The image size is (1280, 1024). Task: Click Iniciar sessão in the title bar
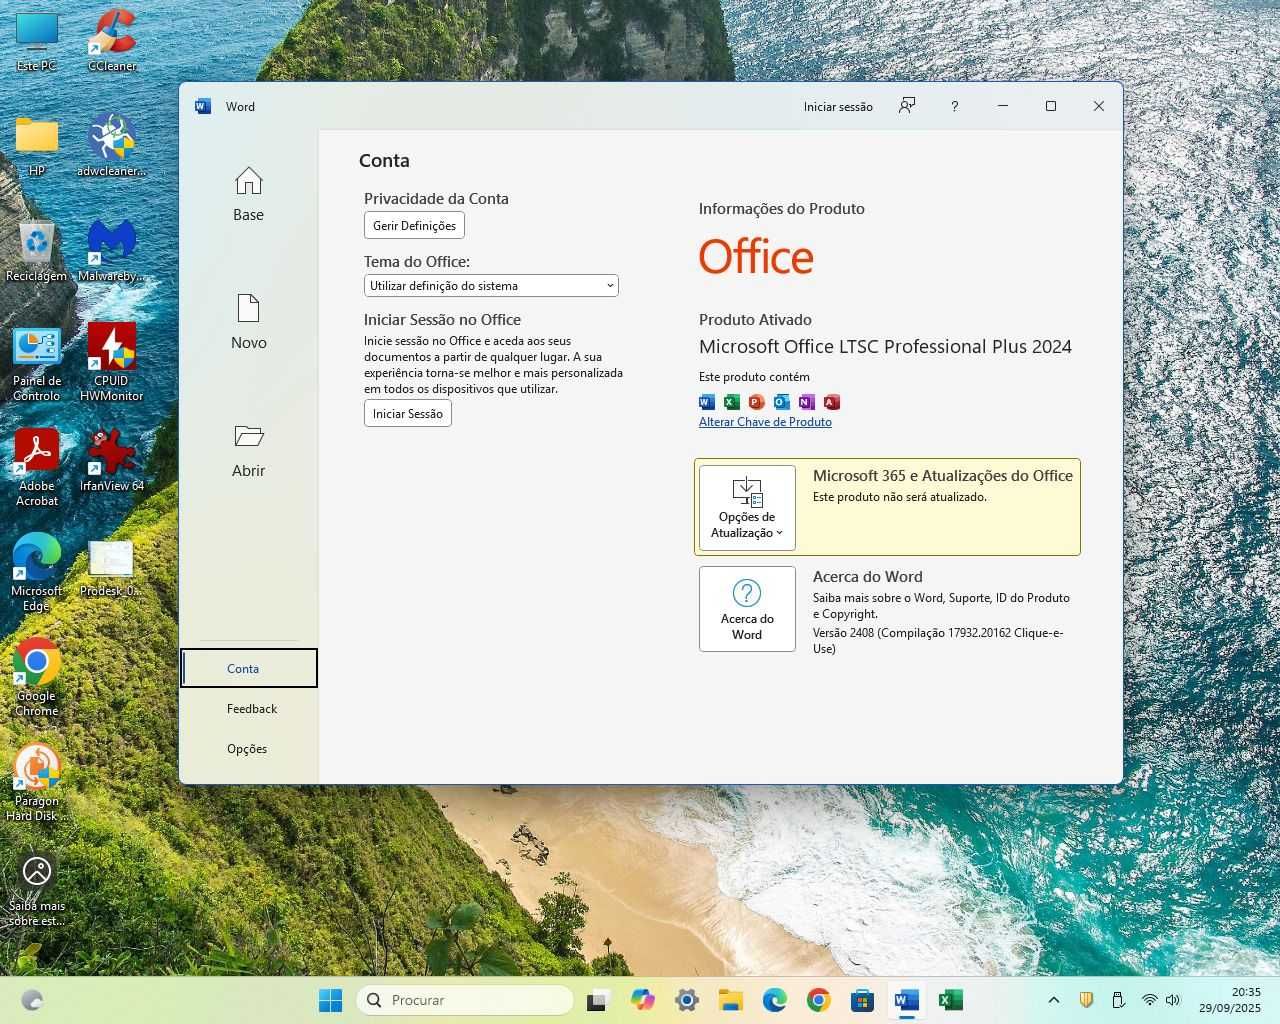[838, 106]
